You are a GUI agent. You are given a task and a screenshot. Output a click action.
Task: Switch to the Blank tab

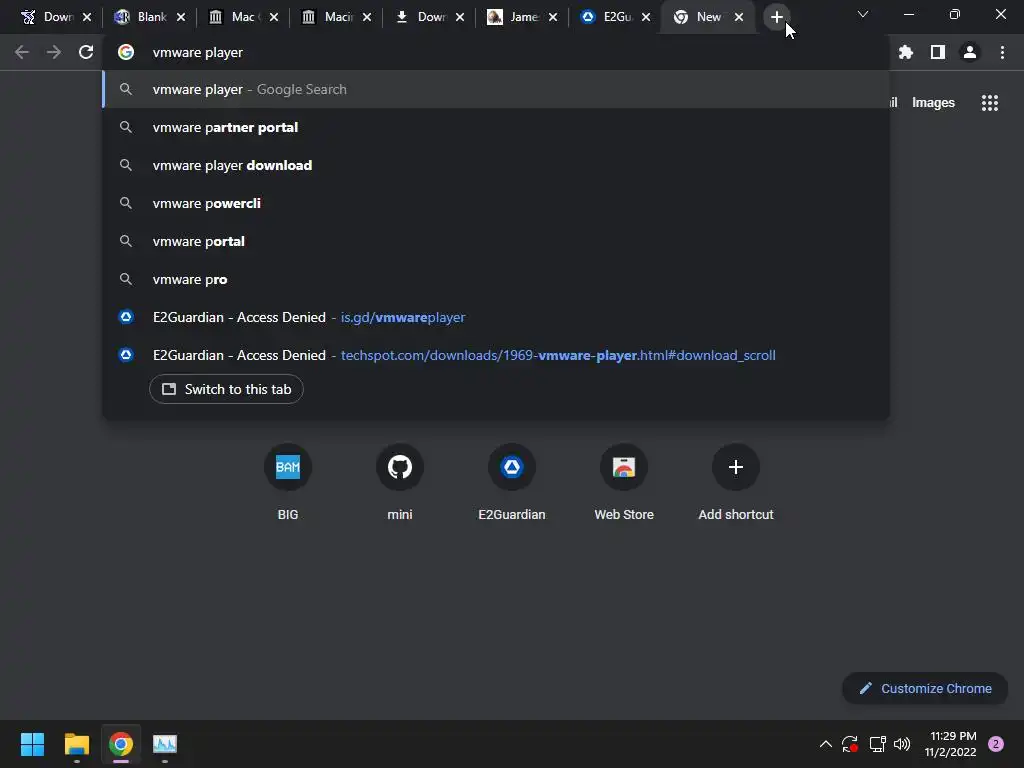(x=150, y=17)
